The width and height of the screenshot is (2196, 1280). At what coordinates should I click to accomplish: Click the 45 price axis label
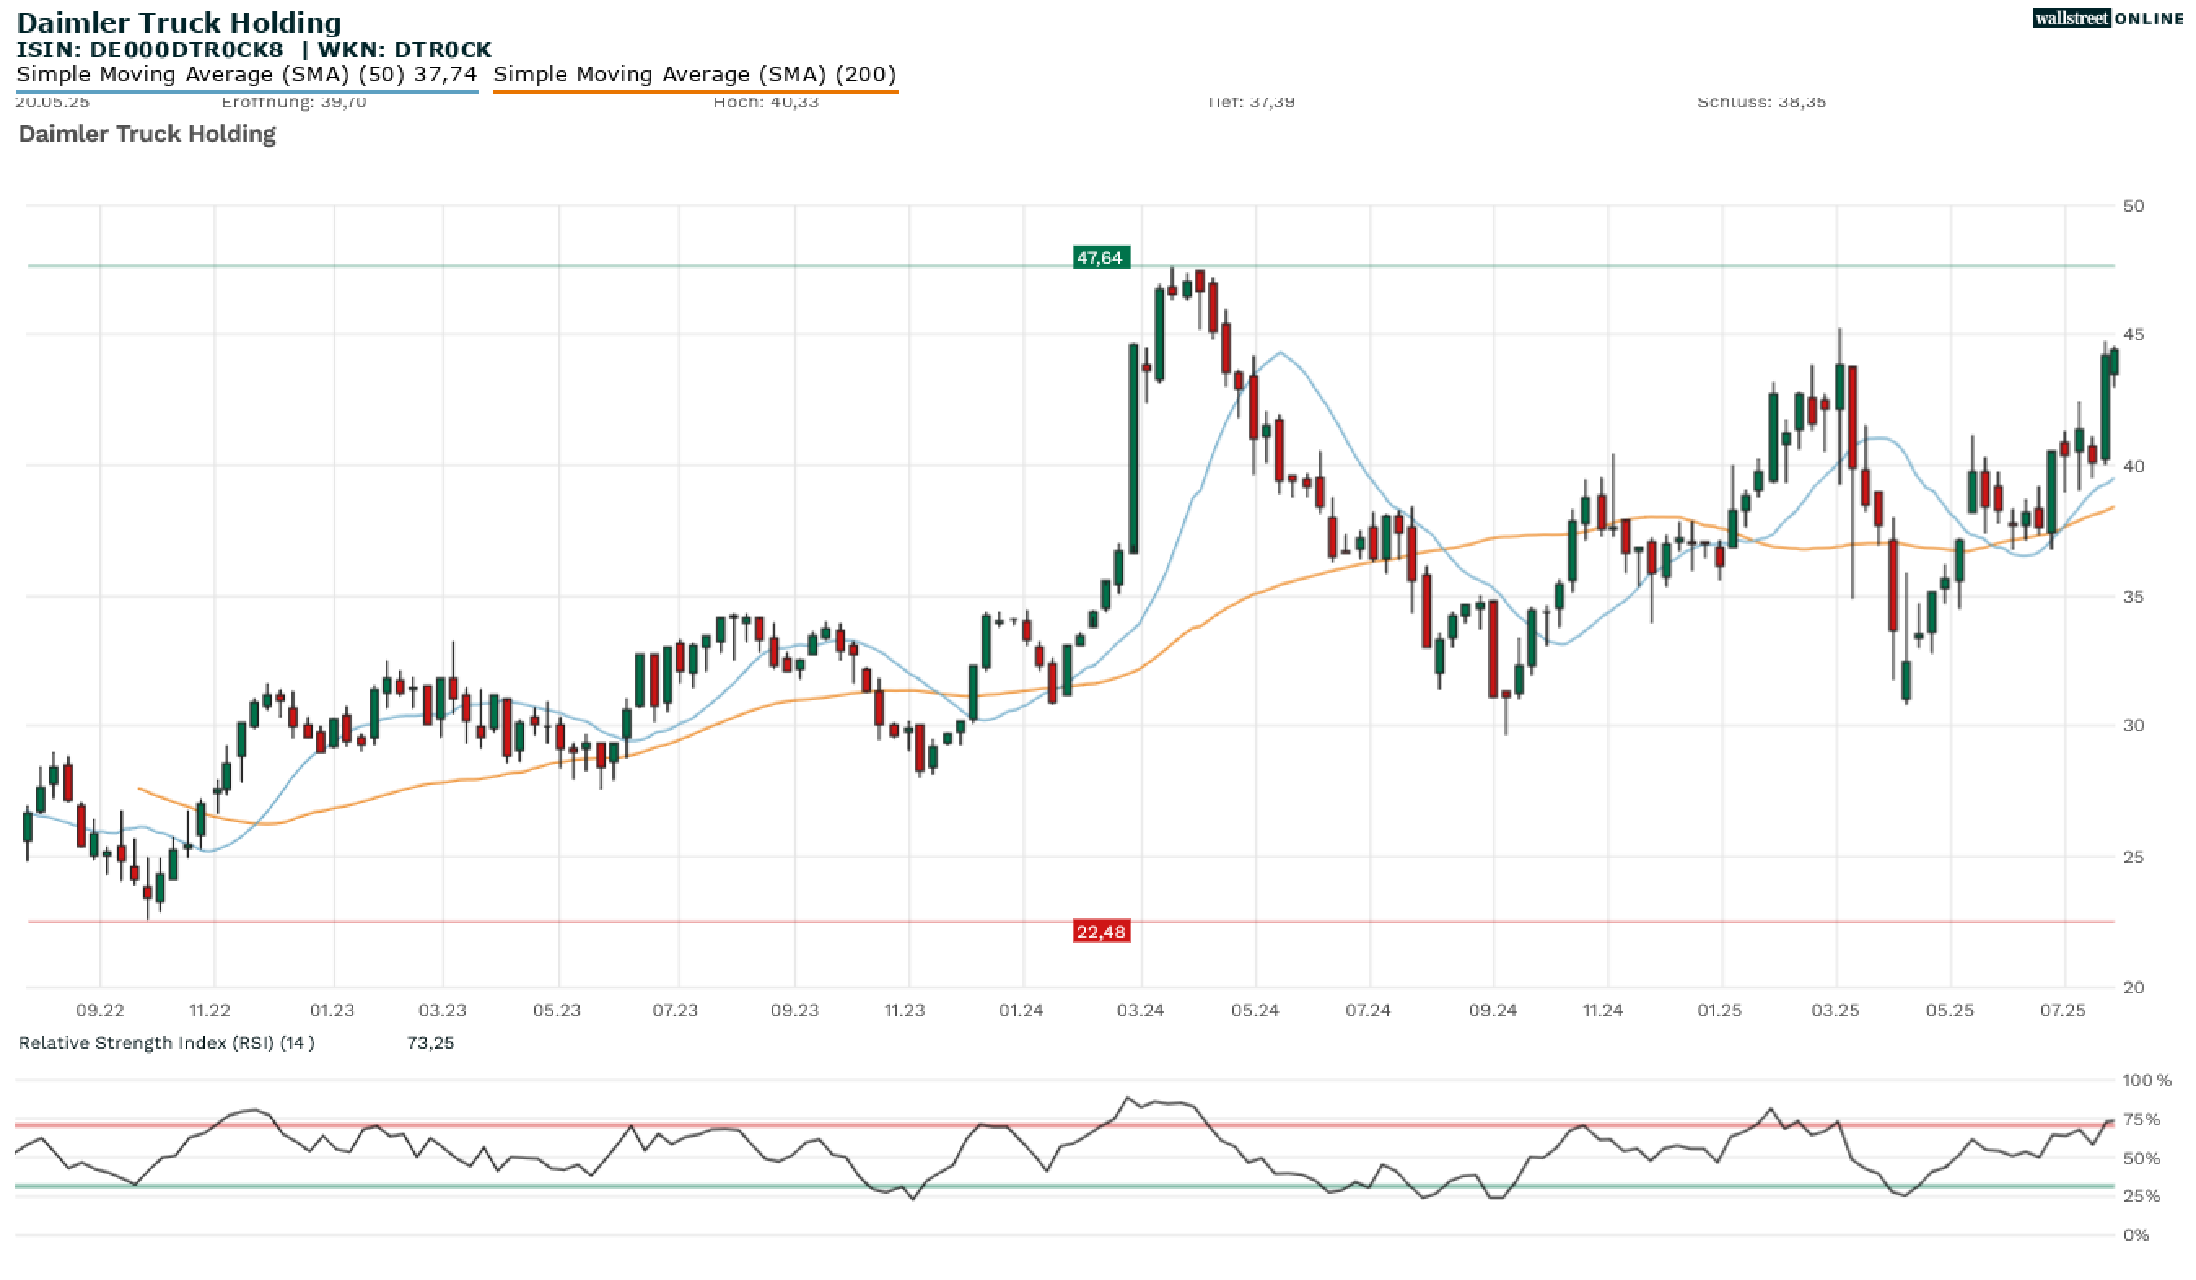pyautogui.click(x=2134, y=335)
